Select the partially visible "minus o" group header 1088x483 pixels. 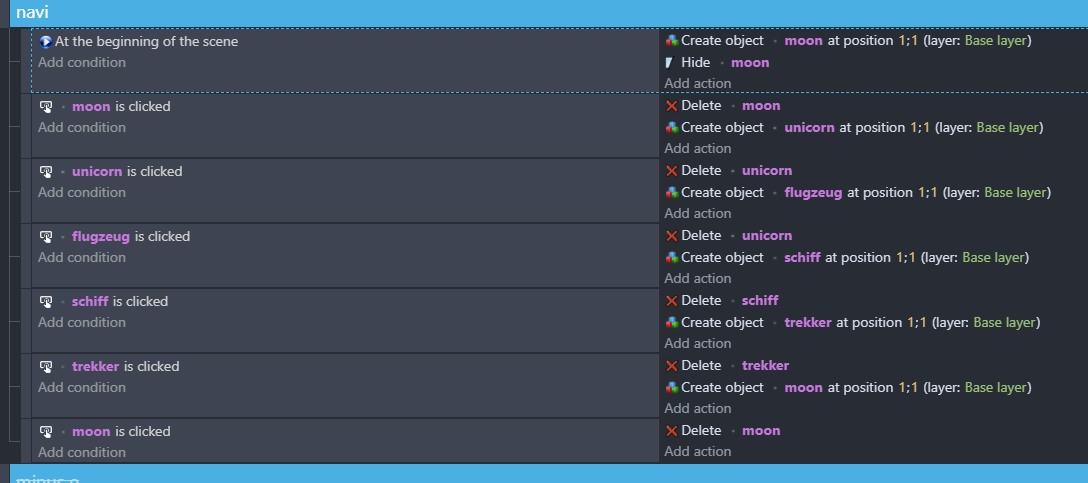pyautogui.click(x=48, y=477)
